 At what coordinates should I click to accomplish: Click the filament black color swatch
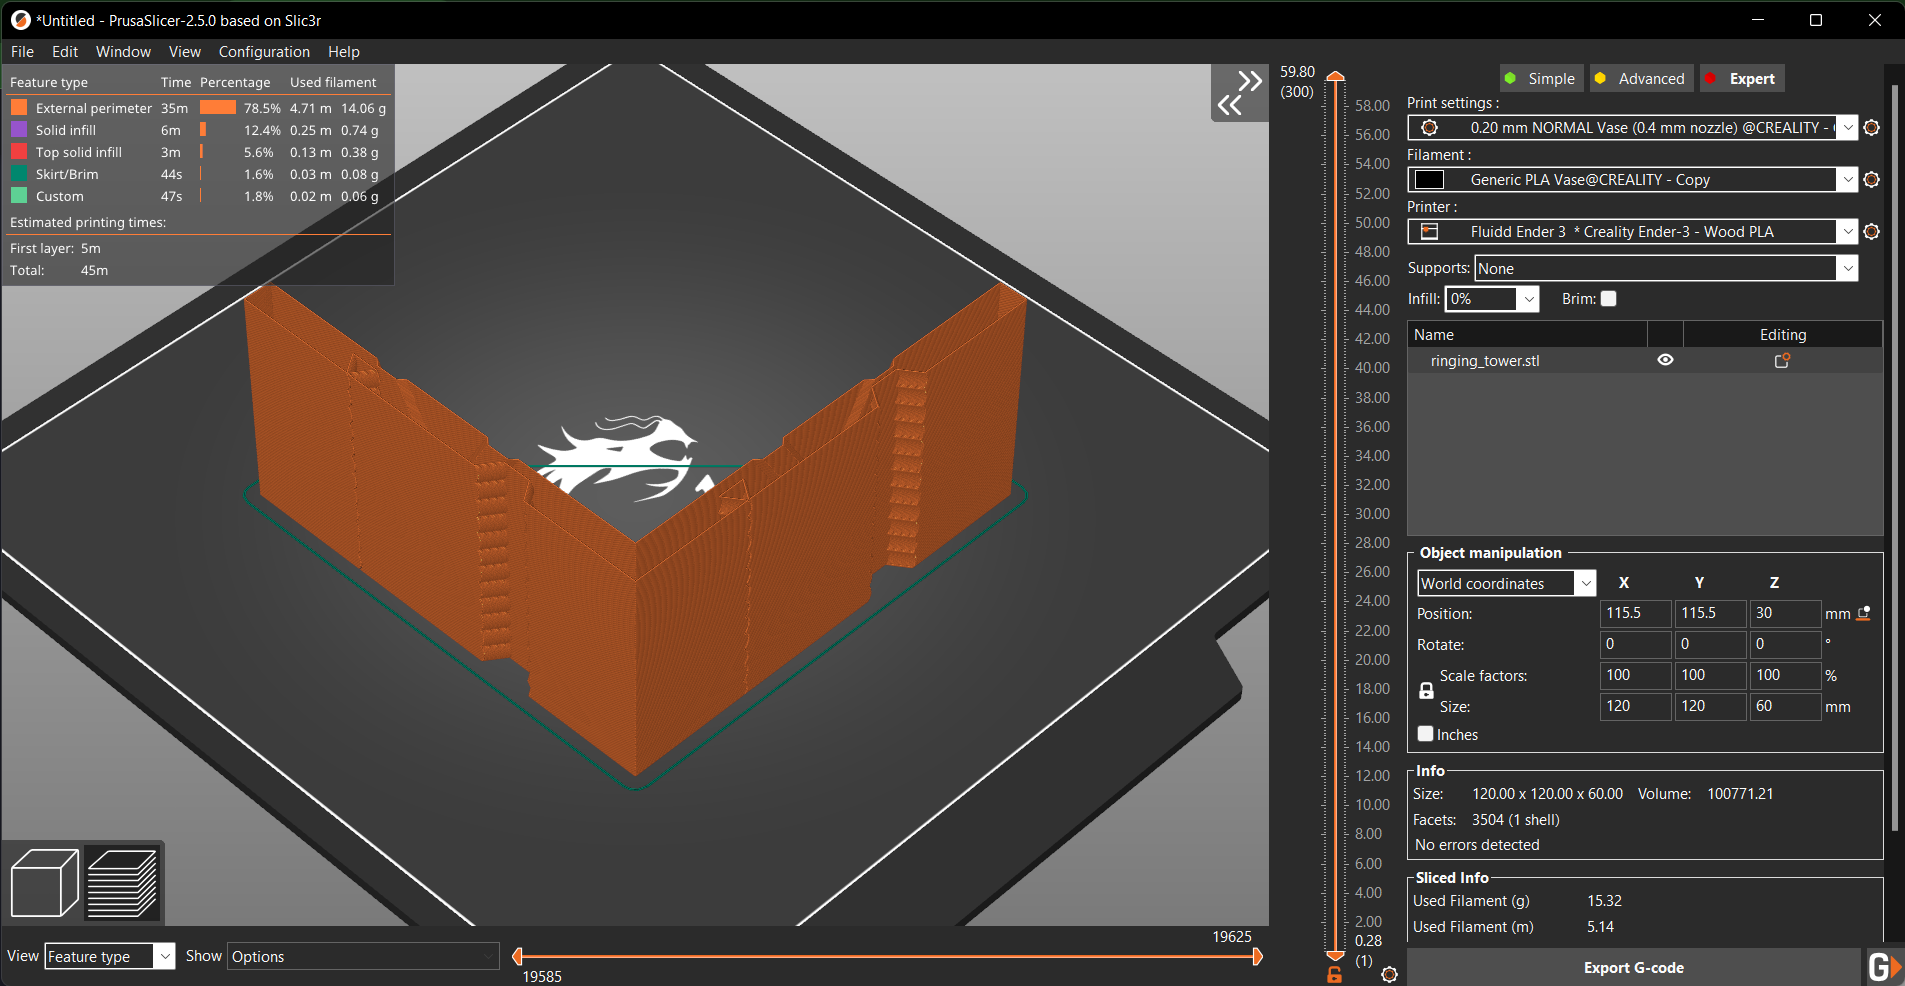[x=1430, y=180]
